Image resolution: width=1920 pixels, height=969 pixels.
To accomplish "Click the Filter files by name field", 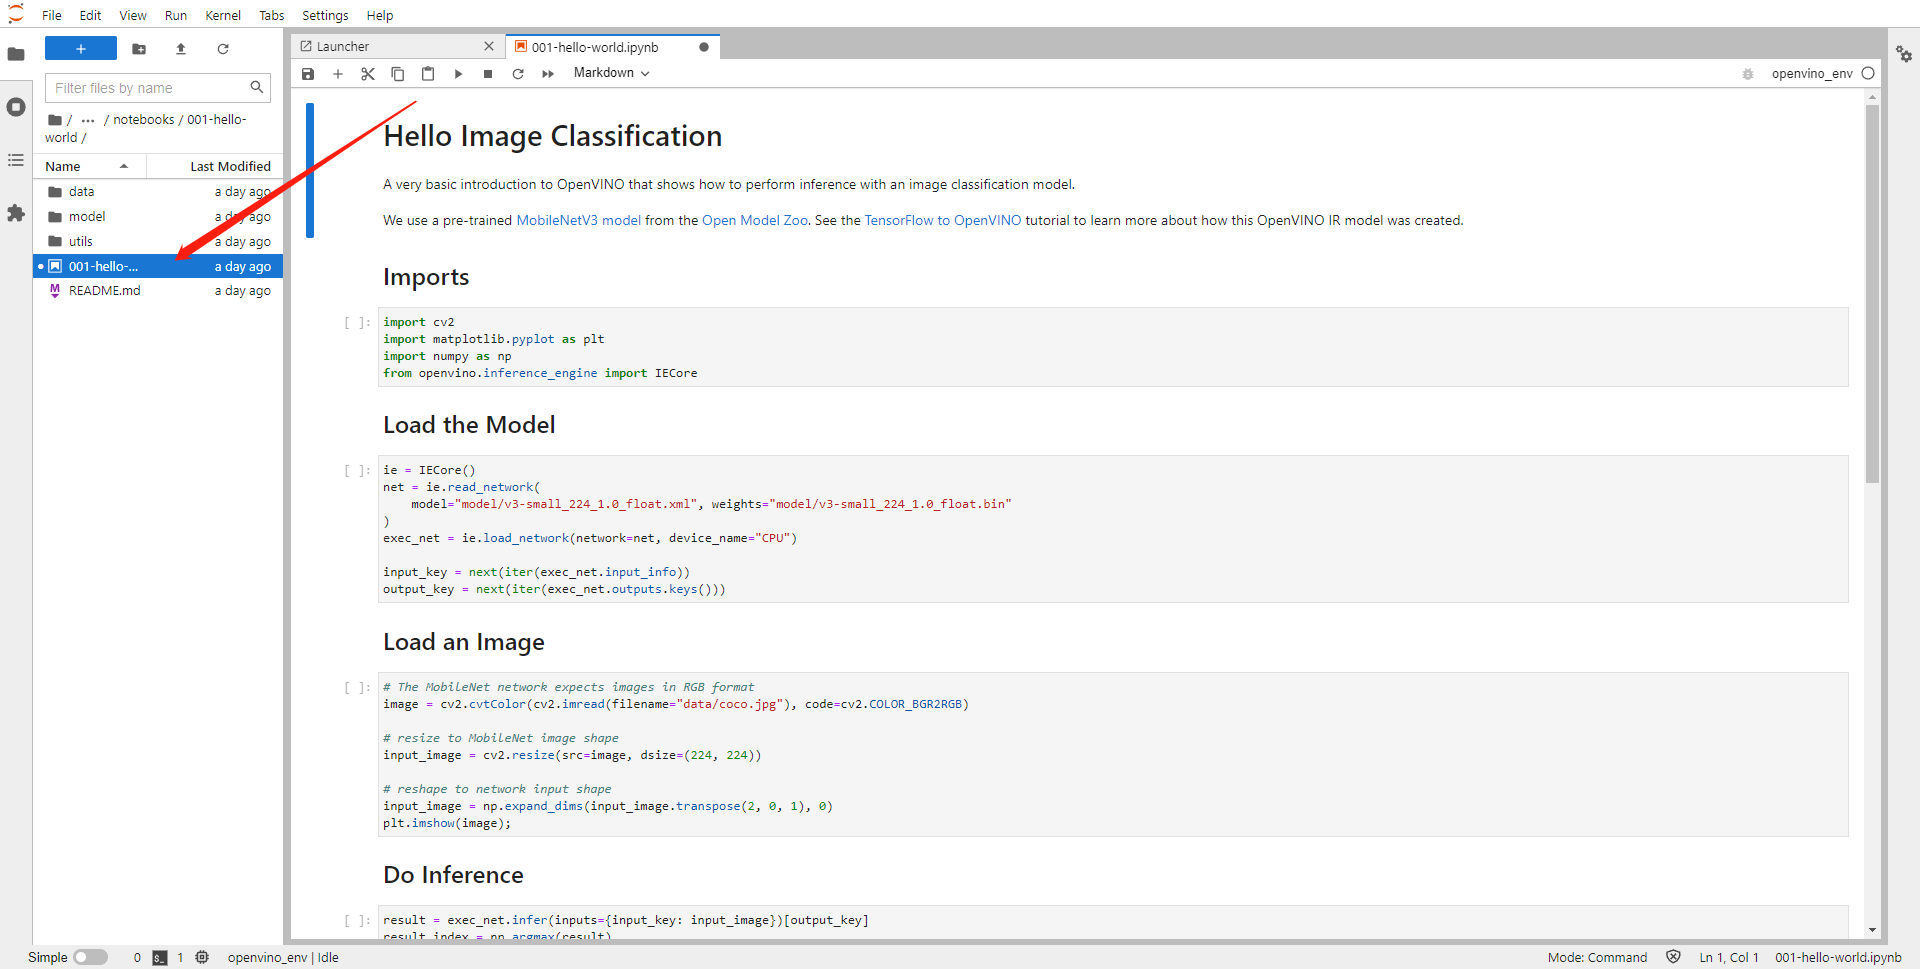I will [158, 88].
